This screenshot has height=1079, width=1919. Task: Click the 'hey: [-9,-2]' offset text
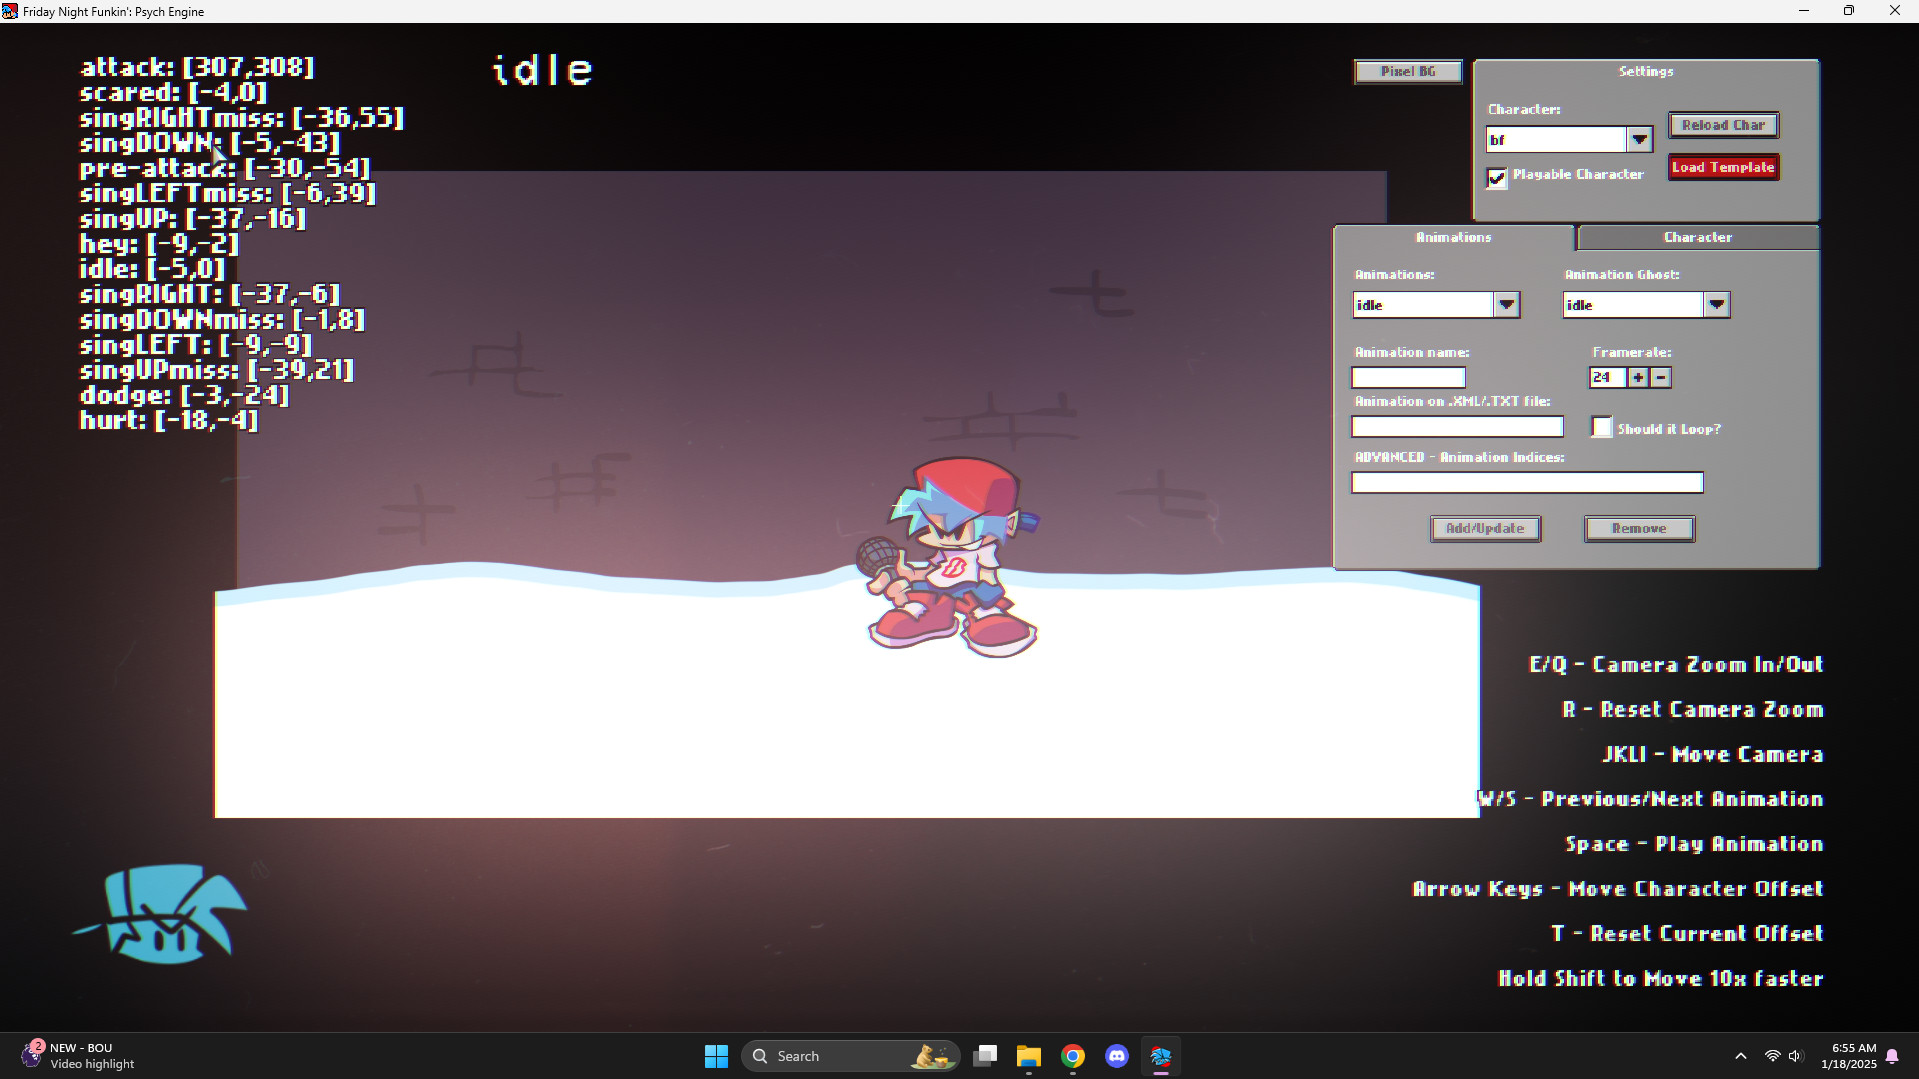160,244
